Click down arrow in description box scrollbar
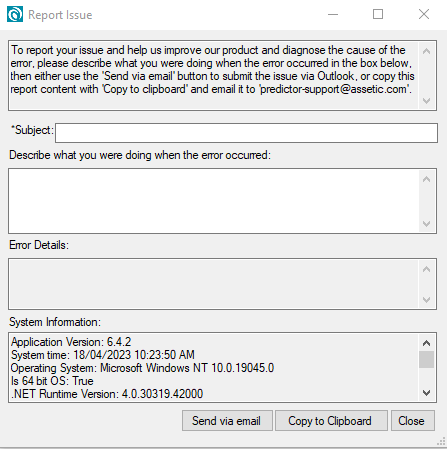 tap(426, 224)
